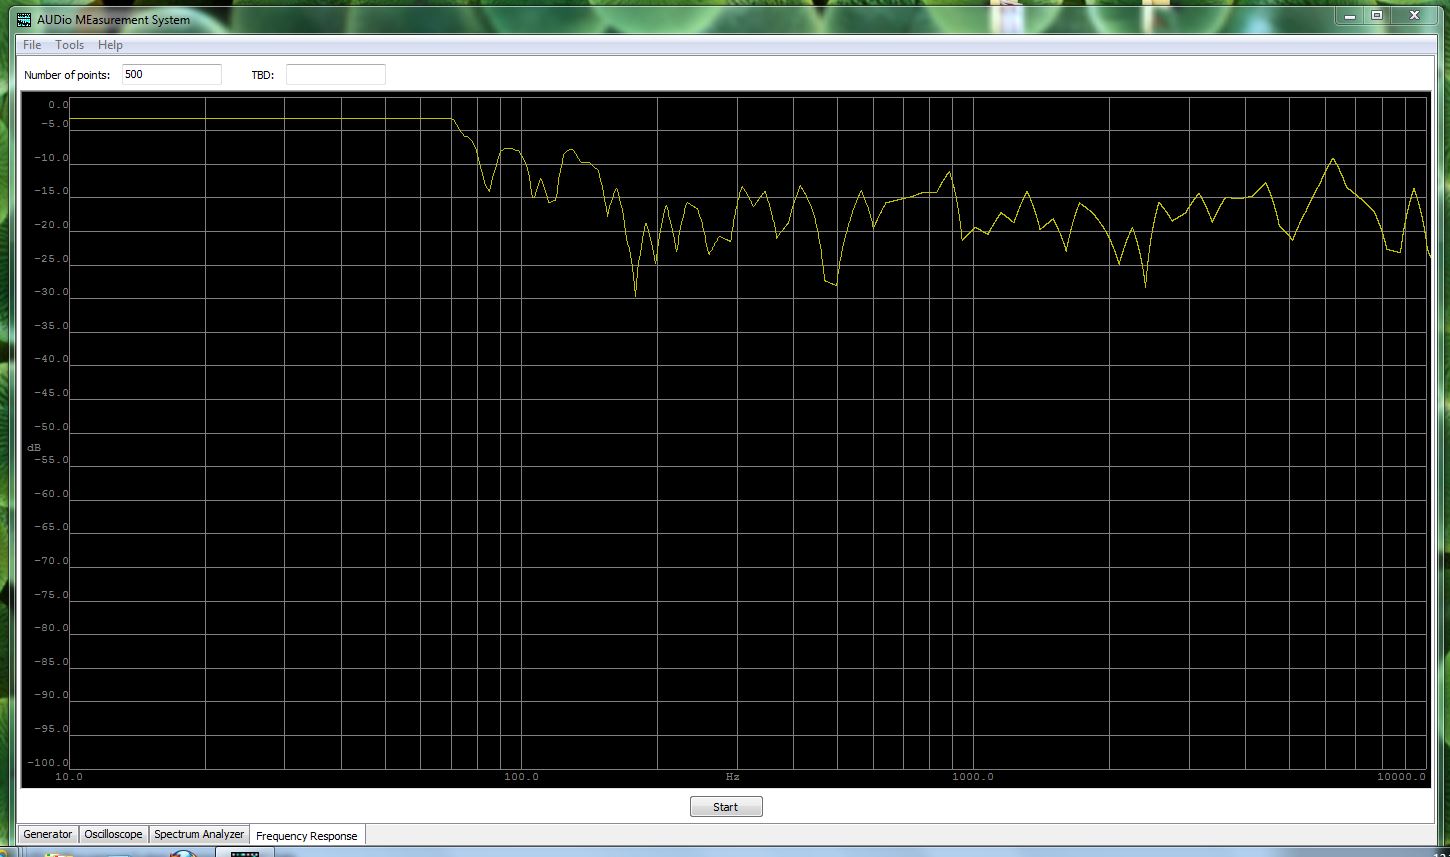Minimize the AUDio MEasurement System window

tap(1348, 15)
